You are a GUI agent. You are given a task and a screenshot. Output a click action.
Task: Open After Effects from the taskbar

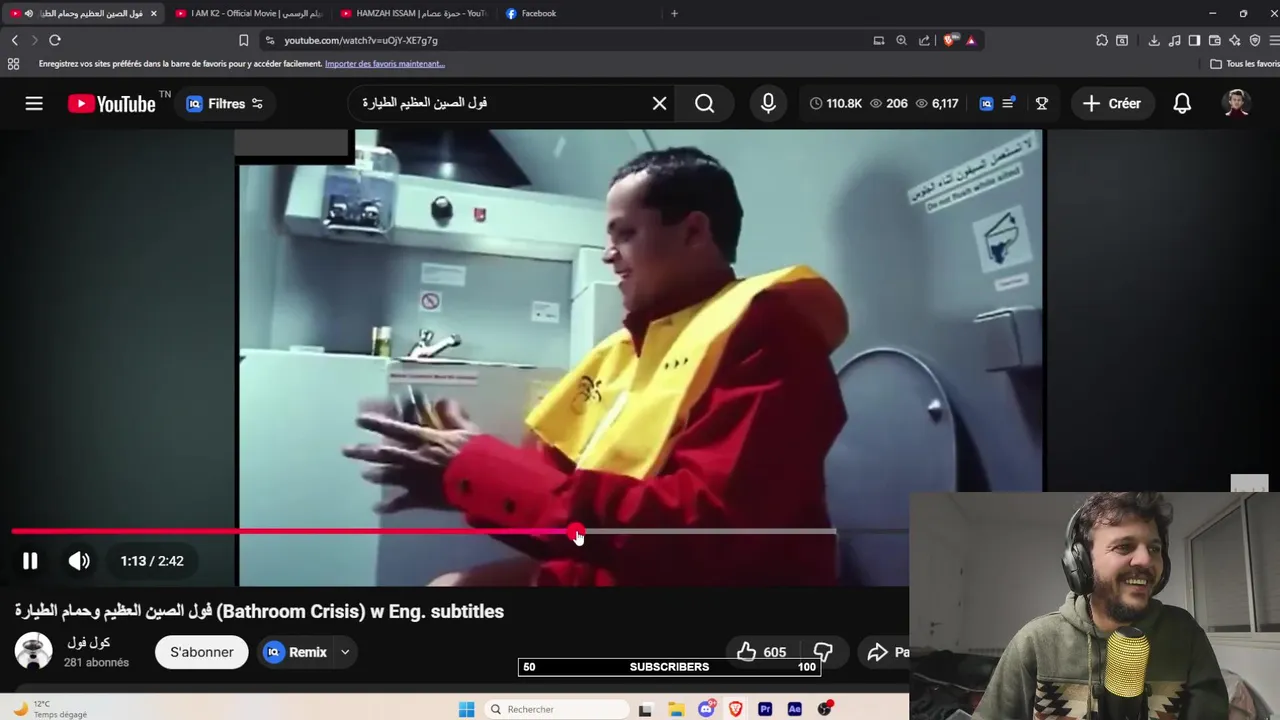coord(795,709)
